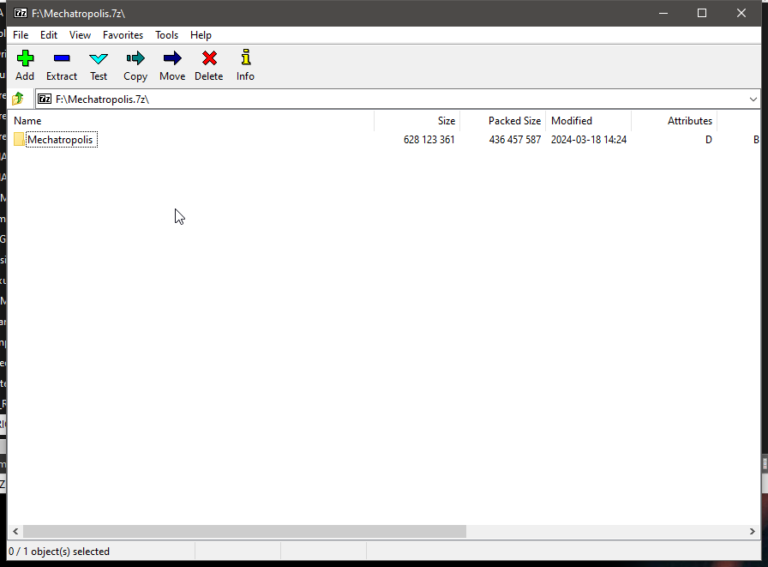
Task: Open the File menu
Action: pyautogui.click(x=21, y=35)
